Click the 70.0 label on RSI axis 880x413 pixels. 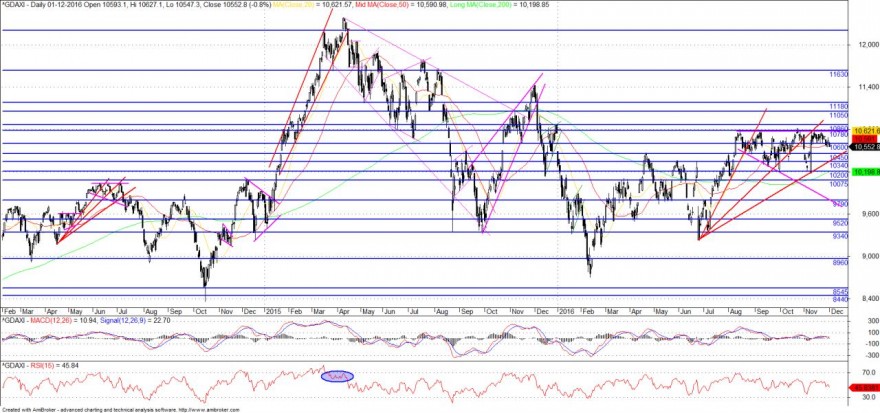click(869, 372)
